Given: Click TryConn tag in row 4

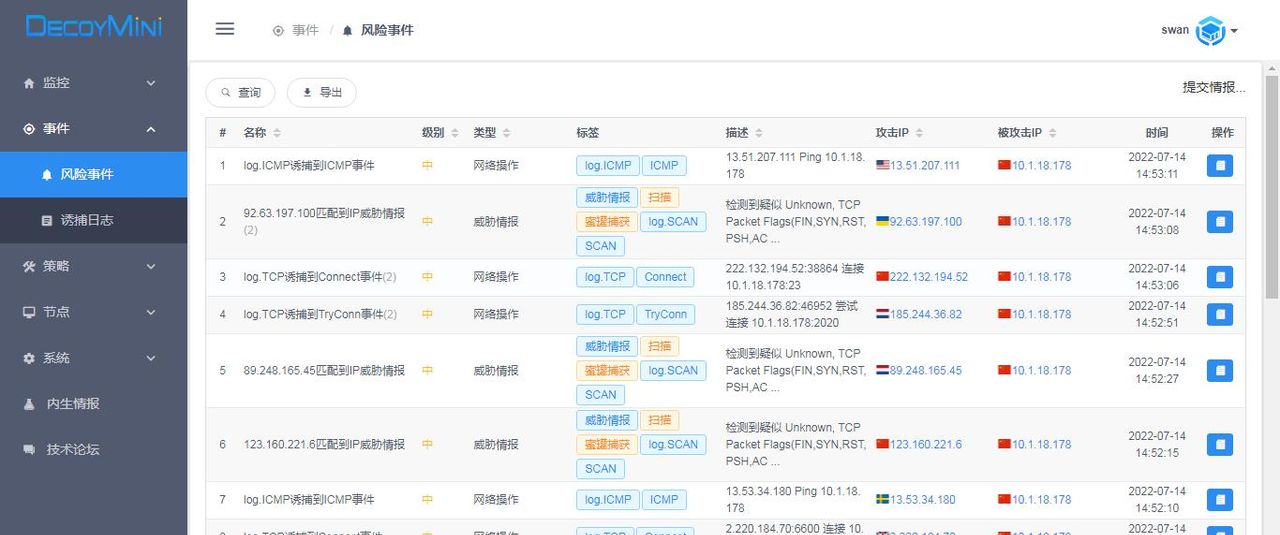Looking at the screenshot, I should pos(666,314).
